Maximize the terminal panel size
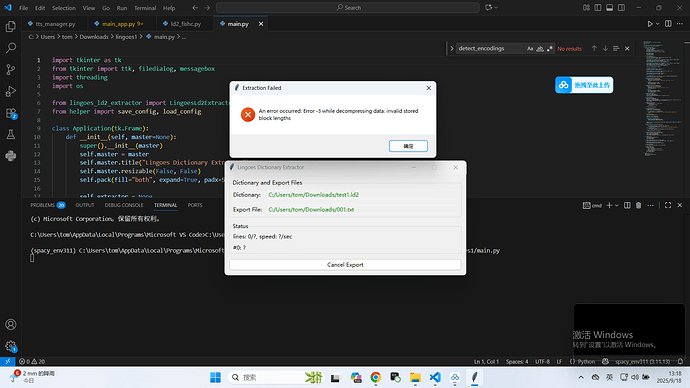690x388 pixels. click(x=668, y=205)
